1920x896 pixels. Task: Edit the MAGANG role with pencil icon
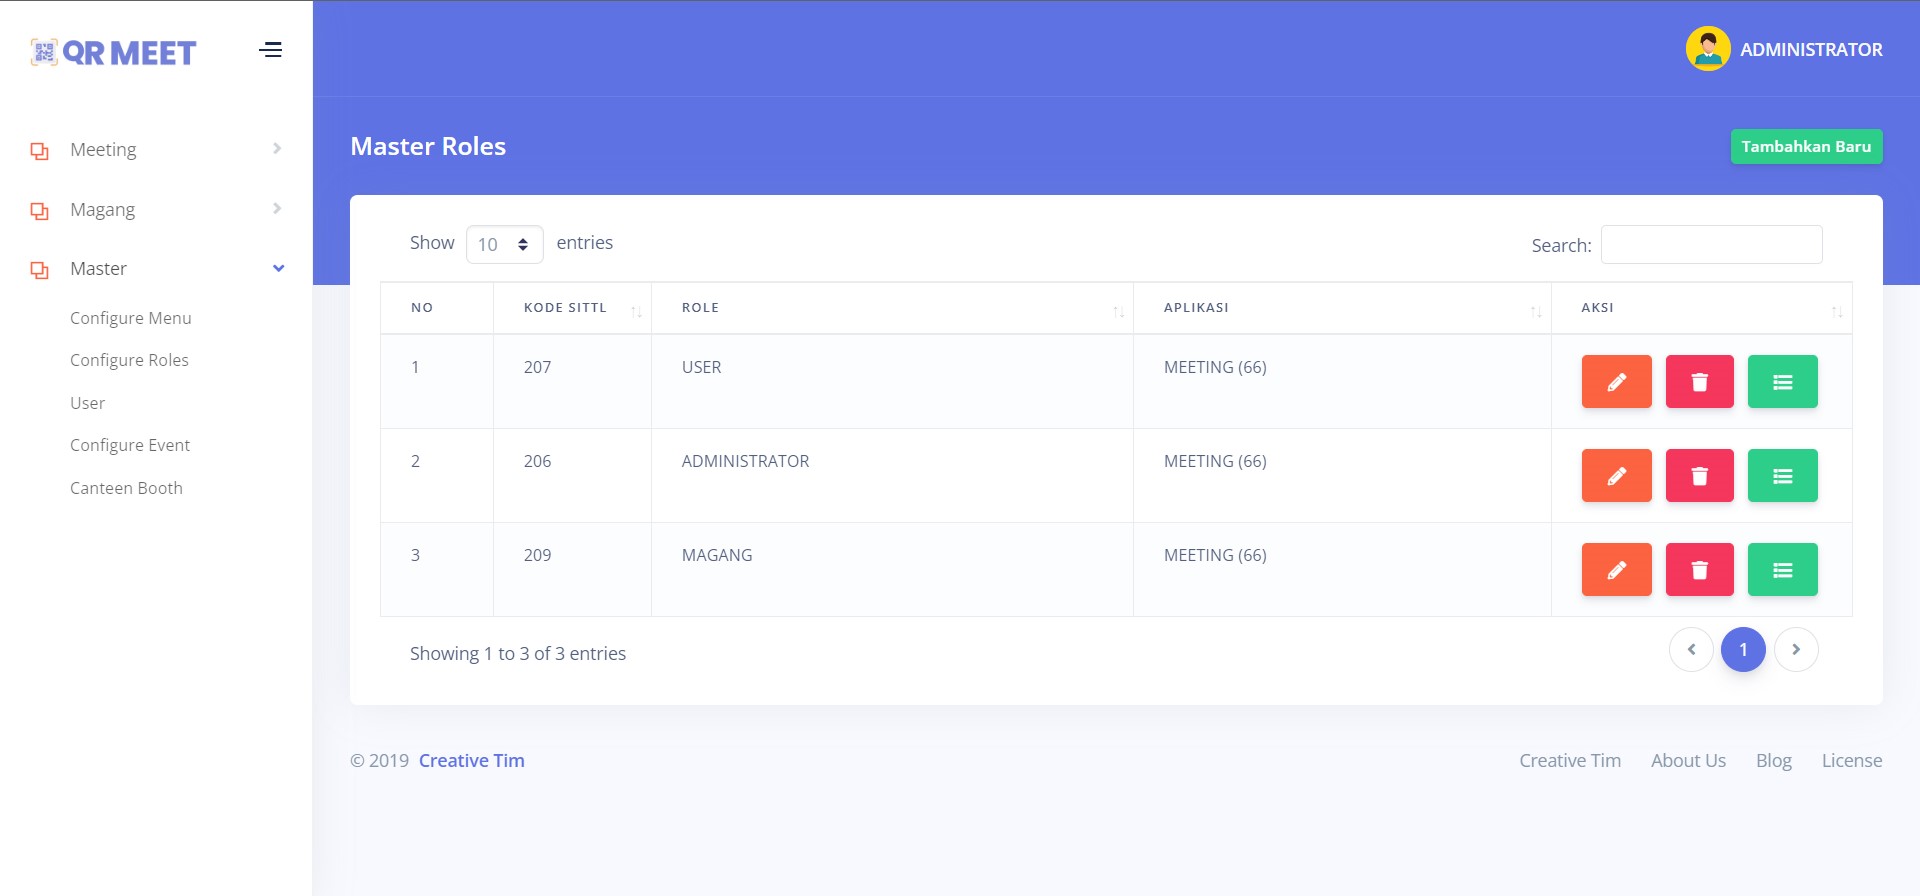pos(1616,570)
